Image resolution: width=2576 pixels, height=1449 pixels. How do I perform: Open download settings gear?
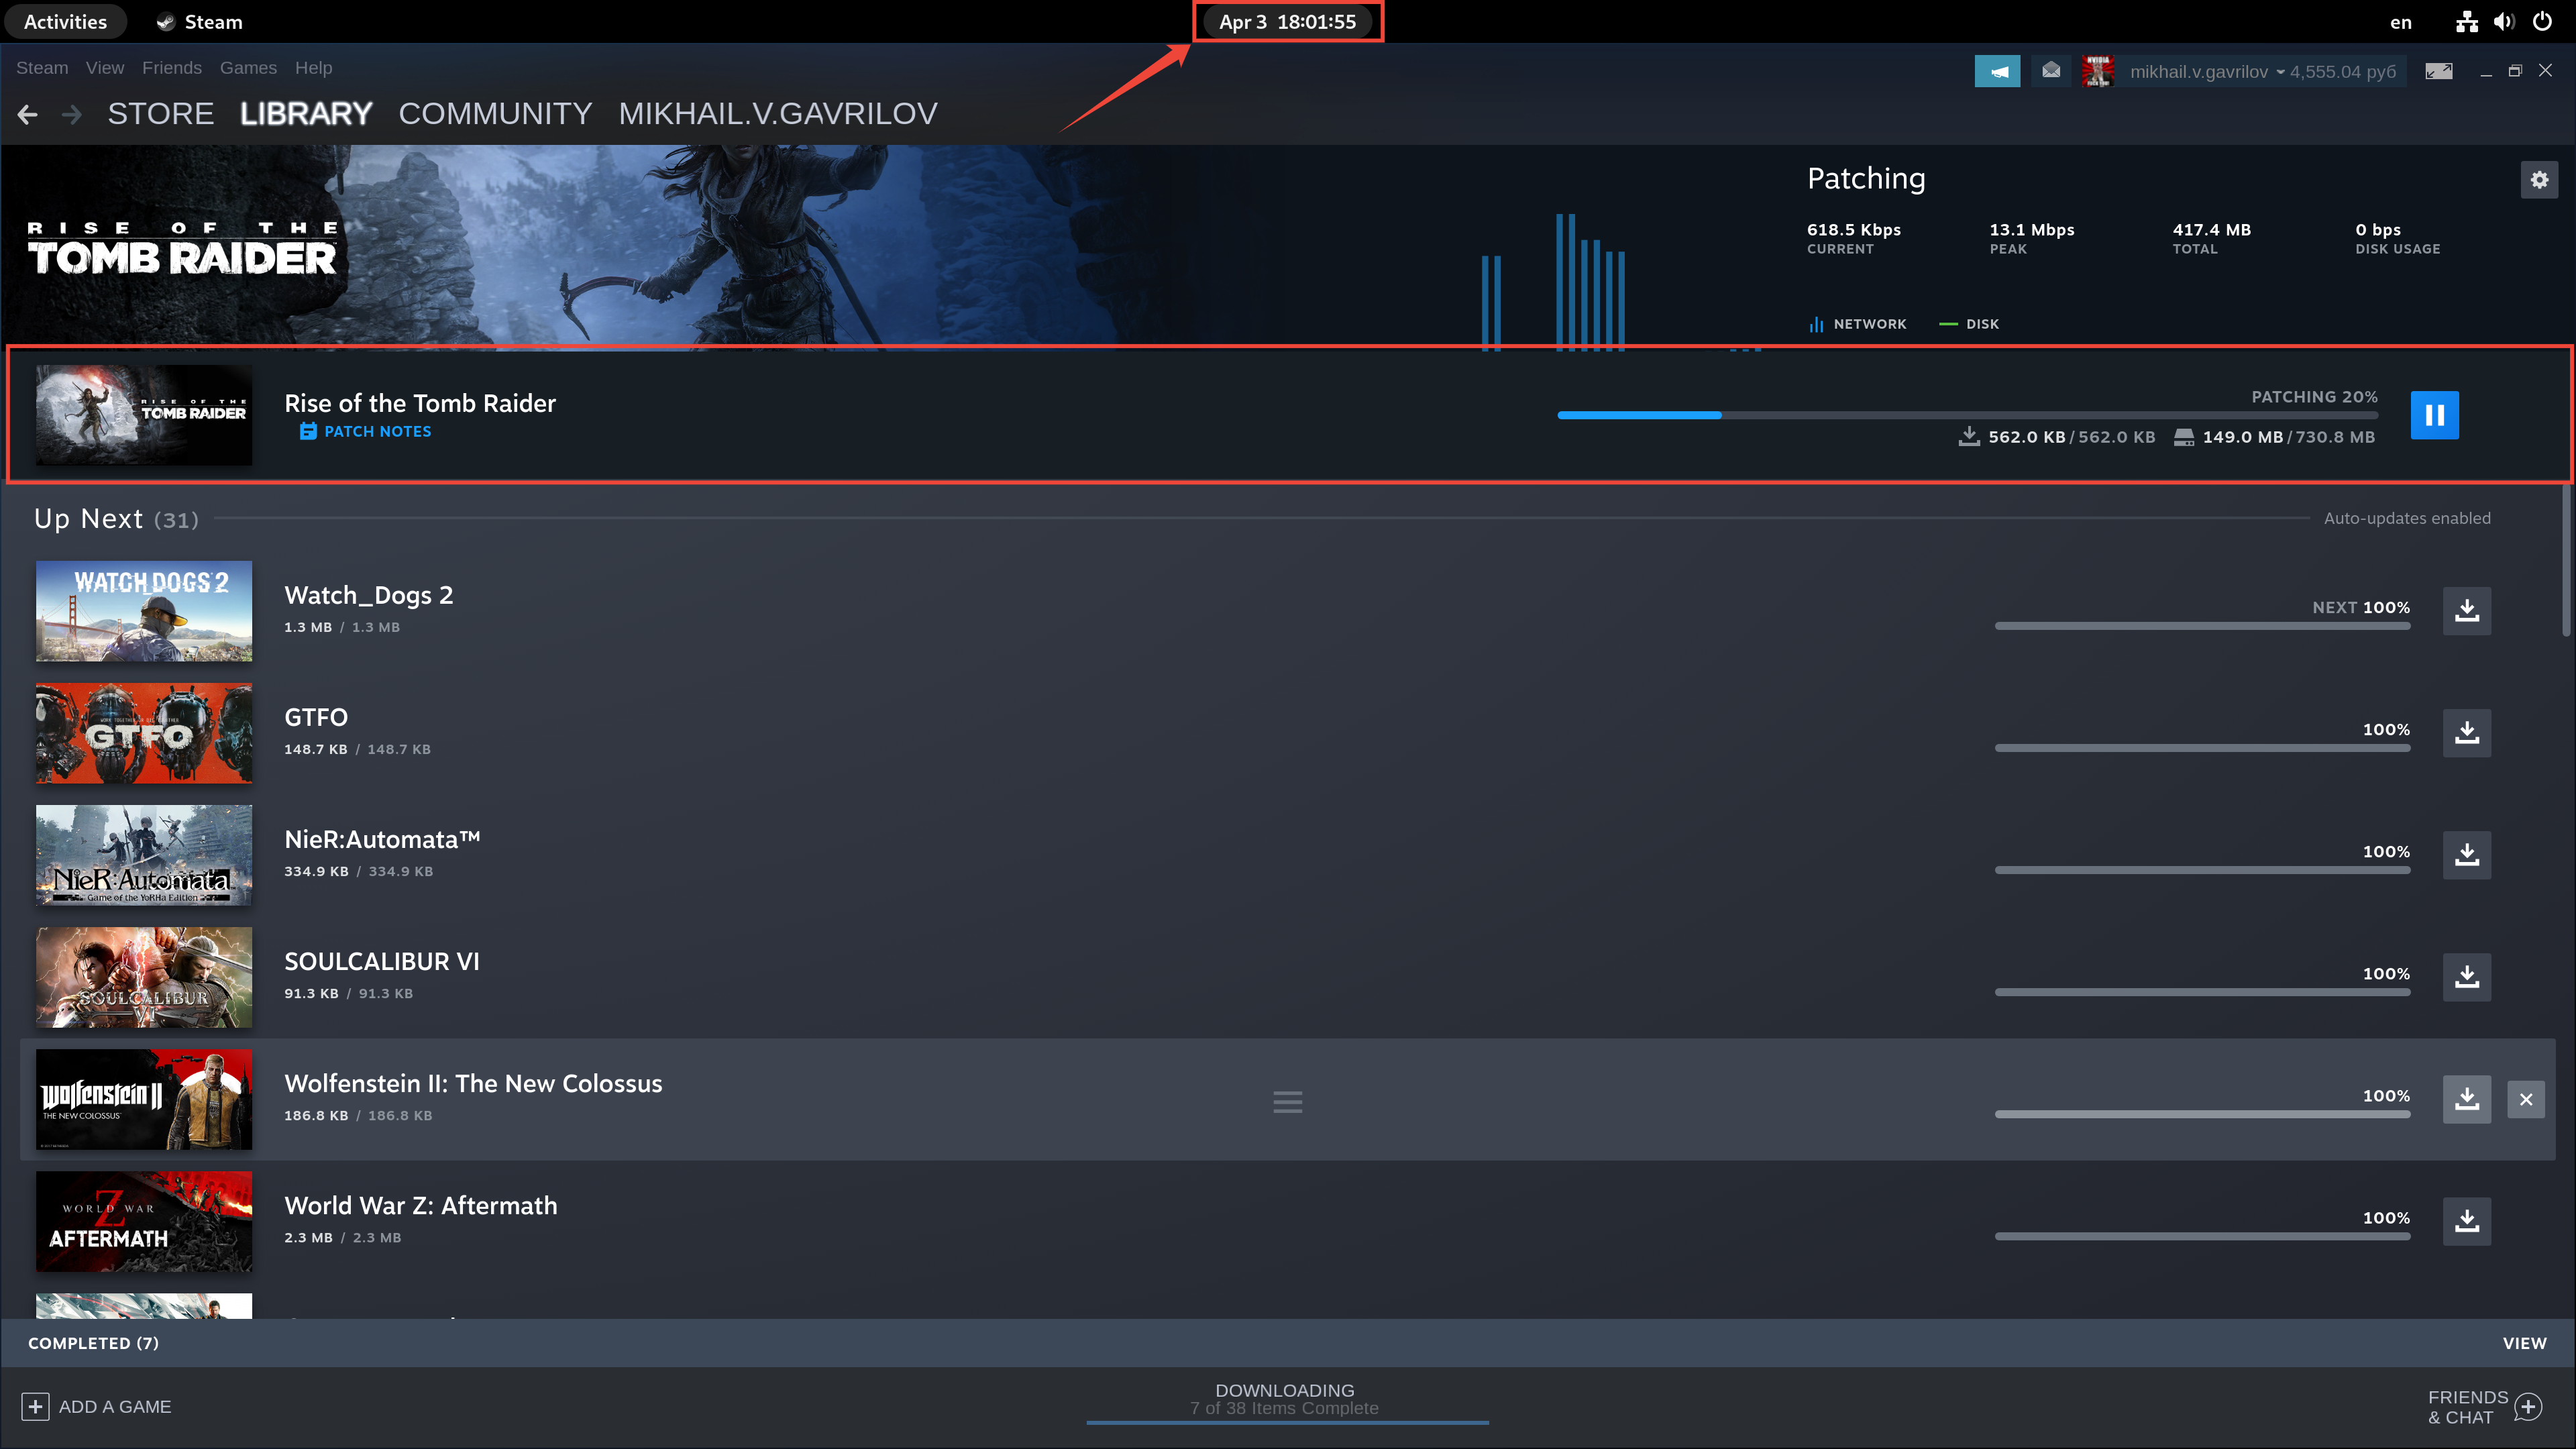pos(2539,180)
